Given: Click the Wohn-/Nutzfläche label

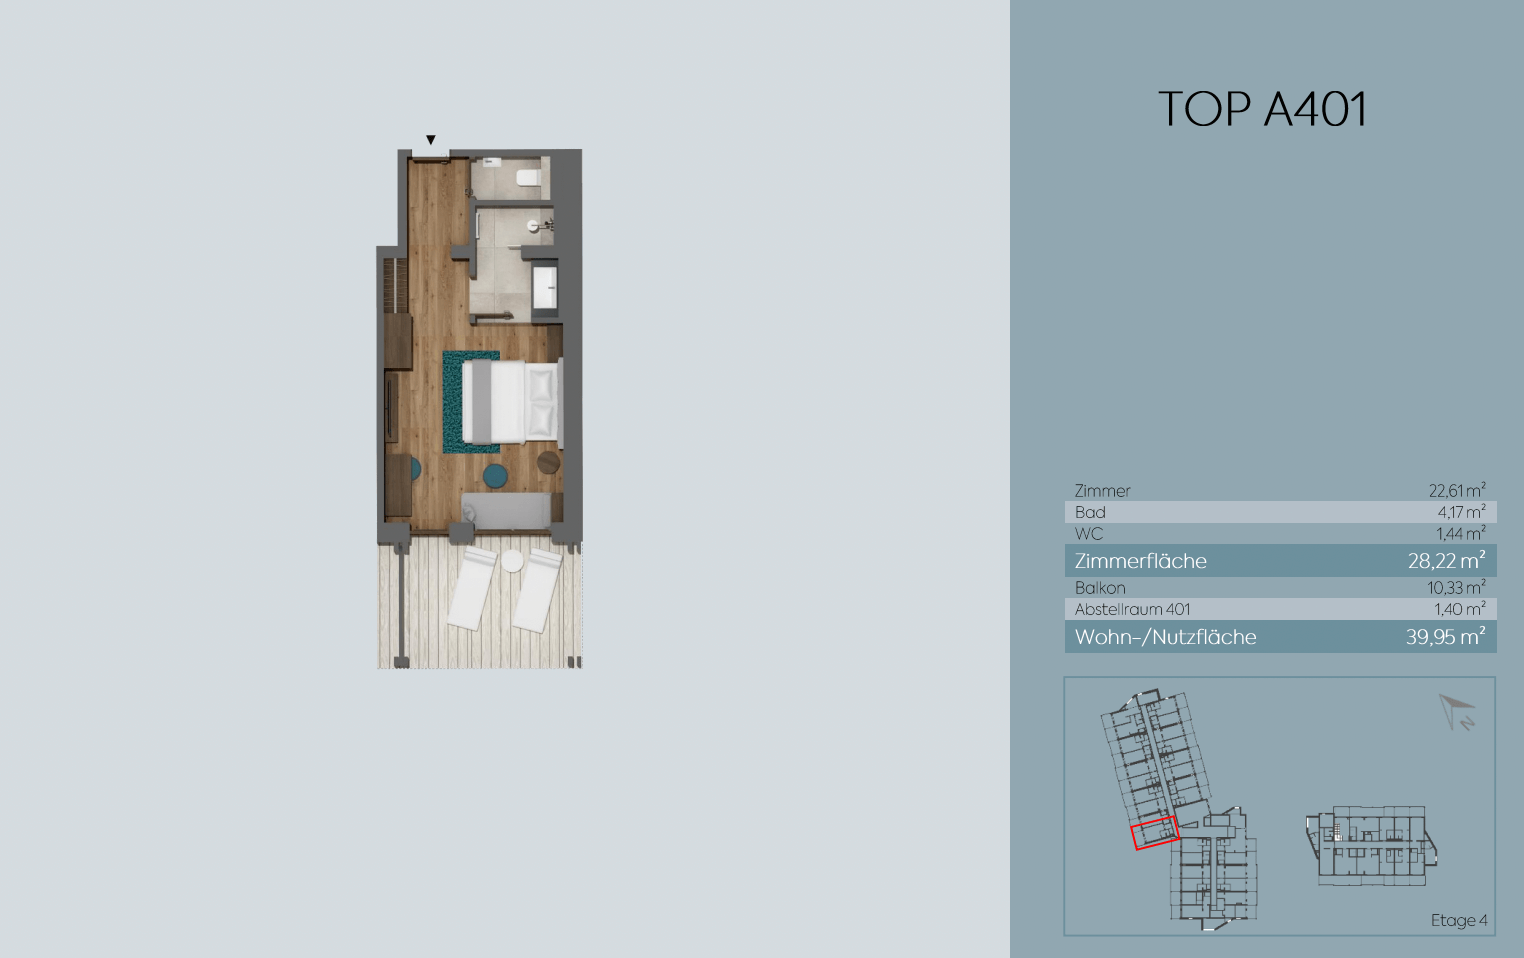Looking at the screenshot, I should click(1165, 637).
